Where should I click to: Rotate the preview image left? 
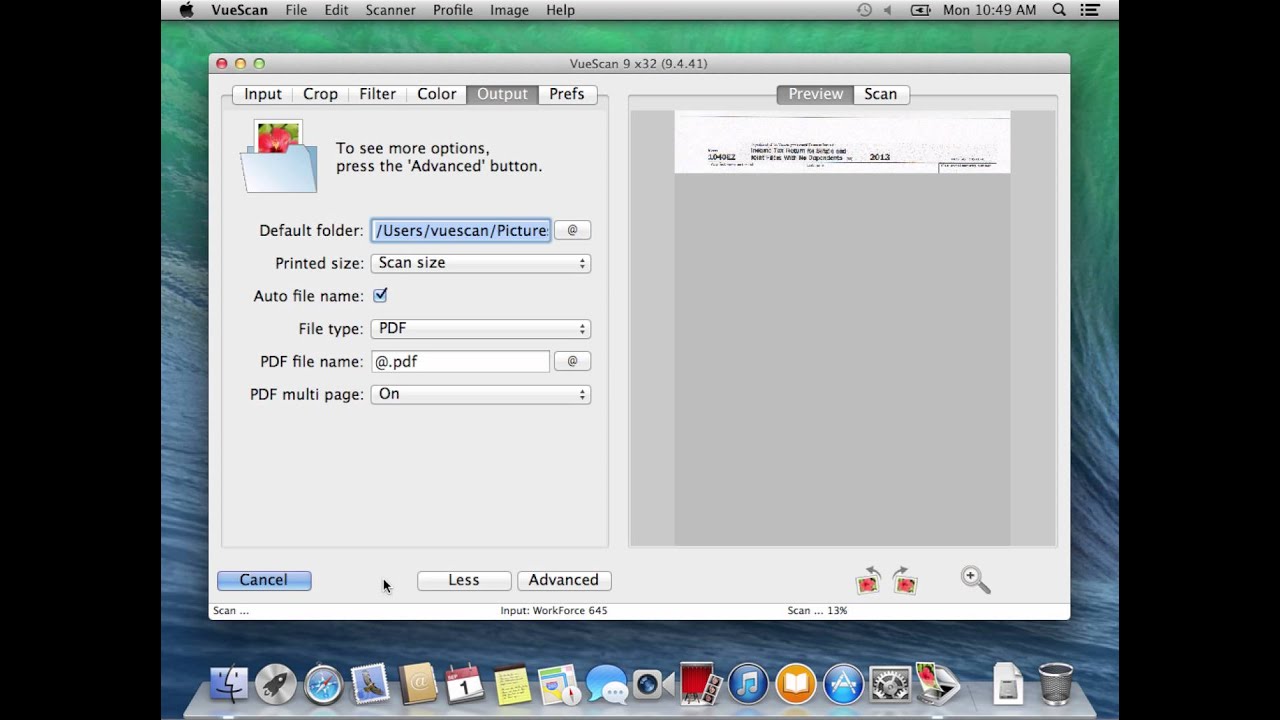[x=868, y=580]
